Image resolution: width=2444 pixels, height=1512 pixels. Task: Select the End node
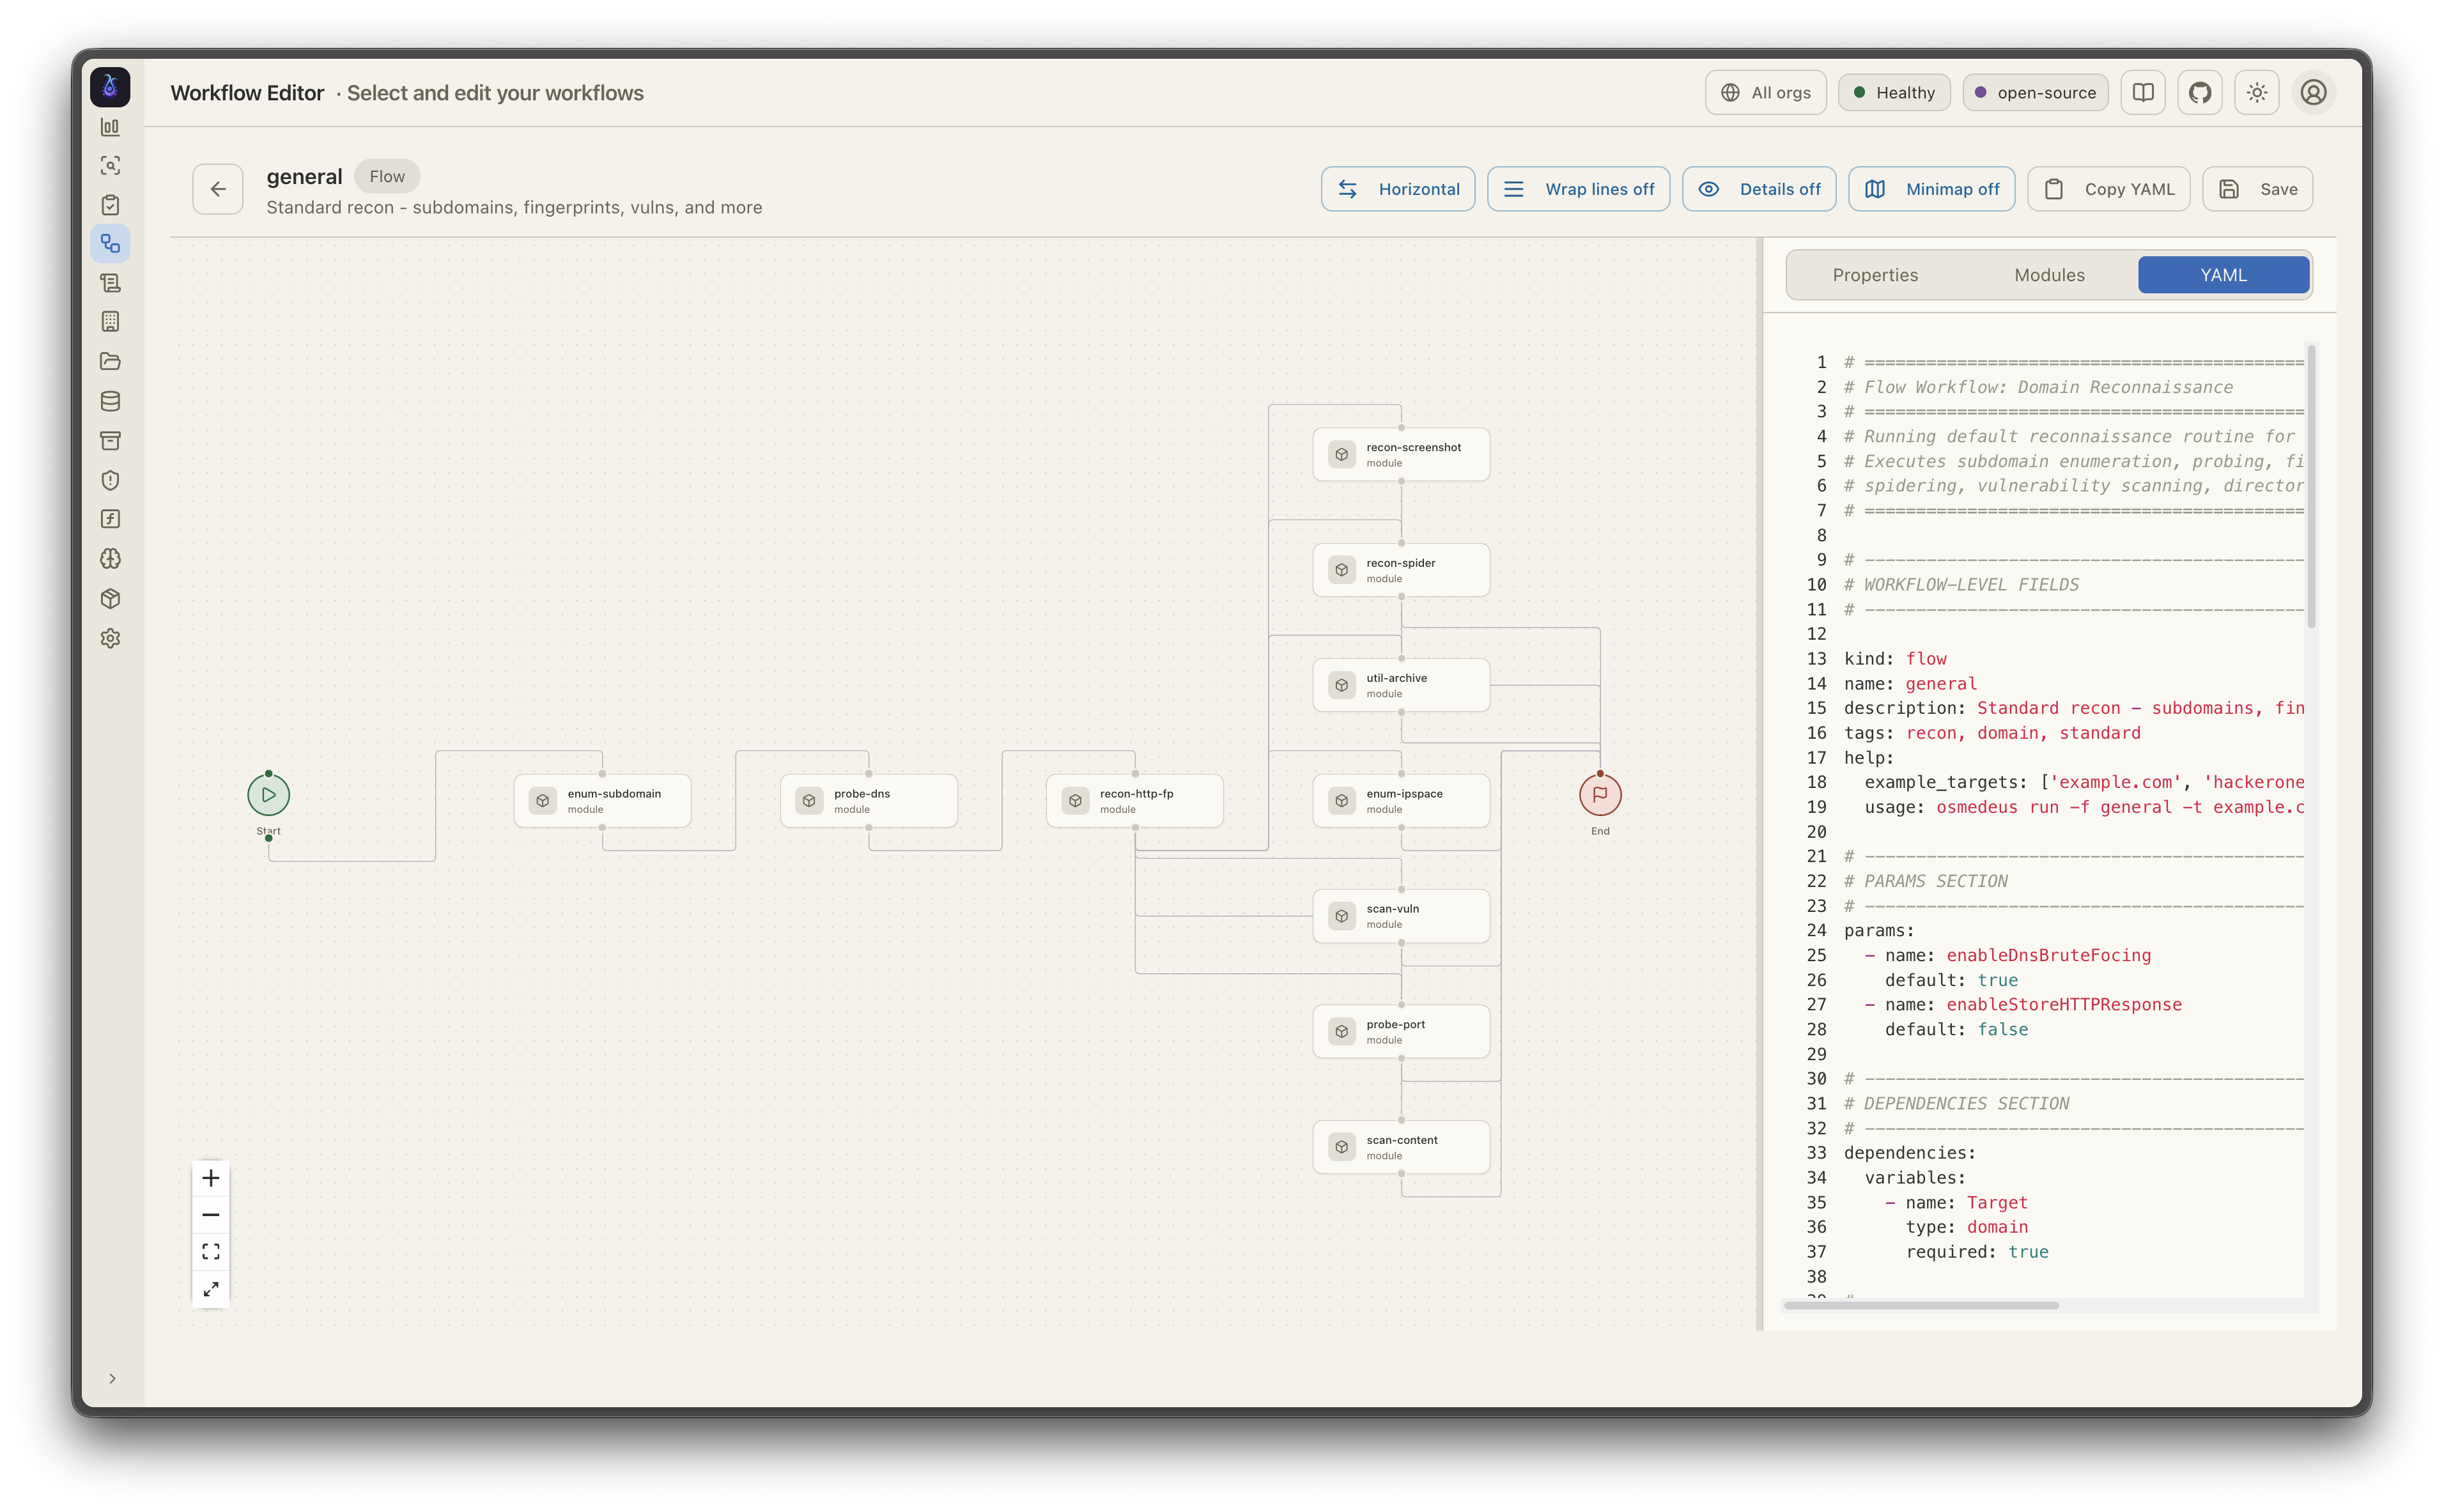point(1600,795)
